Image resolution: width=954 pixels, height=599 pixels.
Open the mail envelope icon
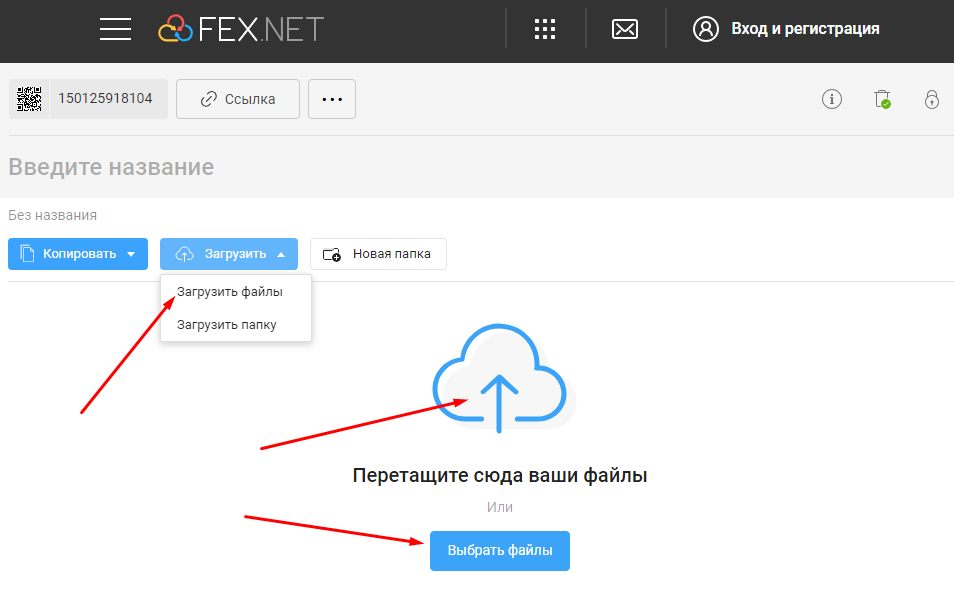[x=625, y=29]
